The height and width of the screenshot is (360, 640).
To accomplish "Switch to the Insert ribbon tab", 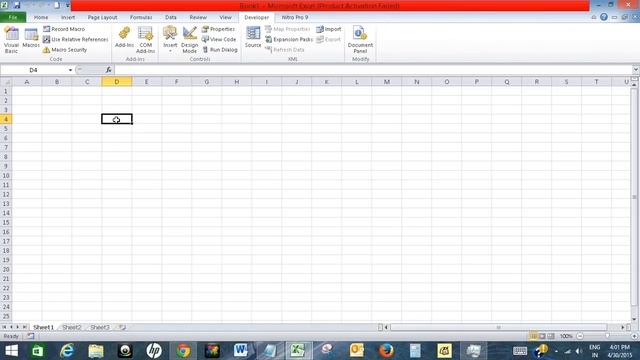I will pyautogui.click(x=68, y=17).
